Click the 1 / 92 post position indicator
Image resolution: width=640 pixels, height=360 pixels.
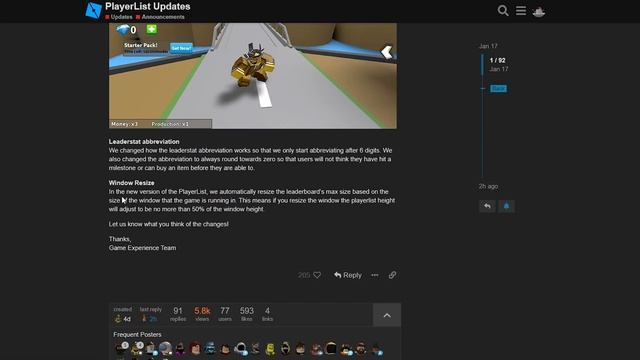tap(498, 60)
